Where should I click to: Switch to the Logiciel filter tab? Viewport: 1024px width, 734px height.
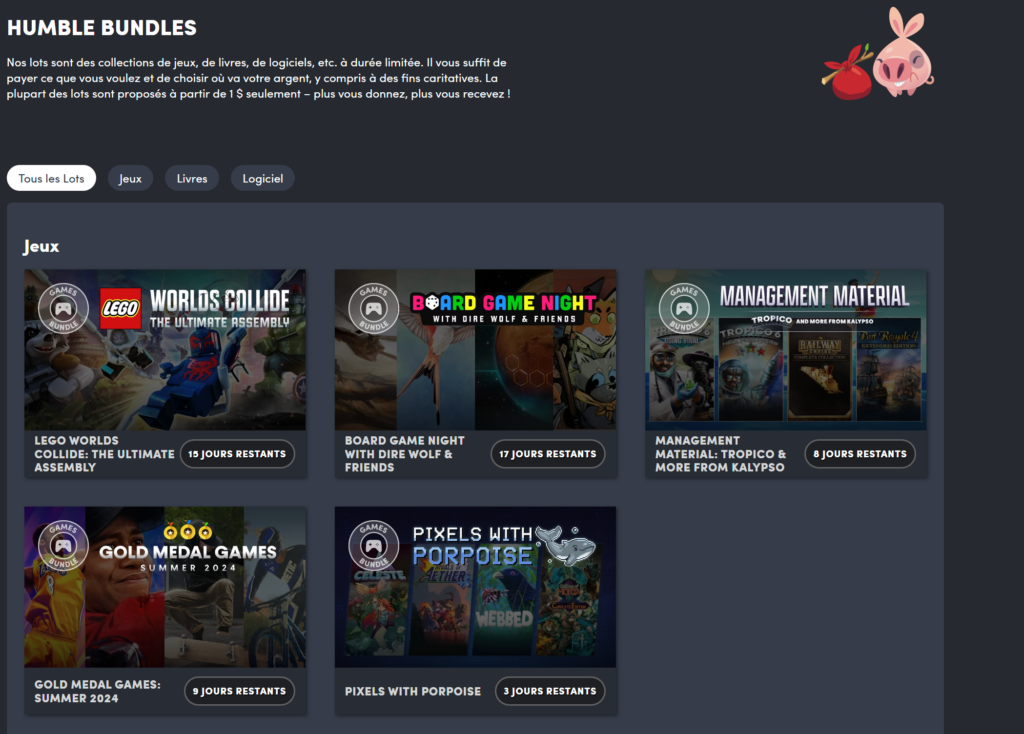click(x=263, y=178)
